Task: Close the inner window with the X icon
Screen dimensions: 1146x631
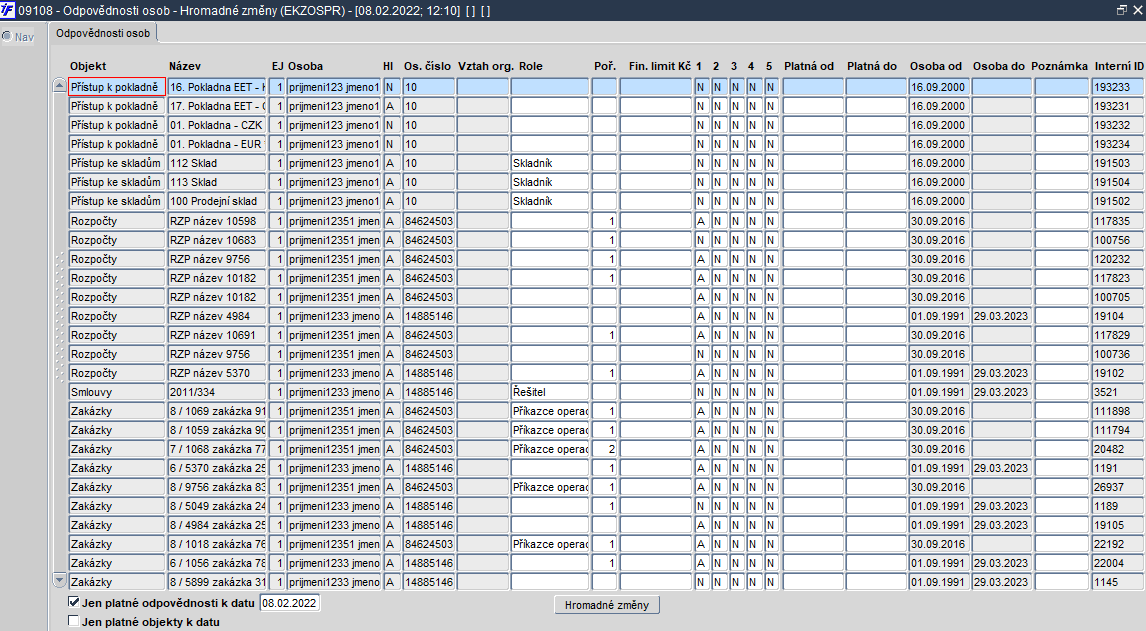Action: click(1137, 10)
